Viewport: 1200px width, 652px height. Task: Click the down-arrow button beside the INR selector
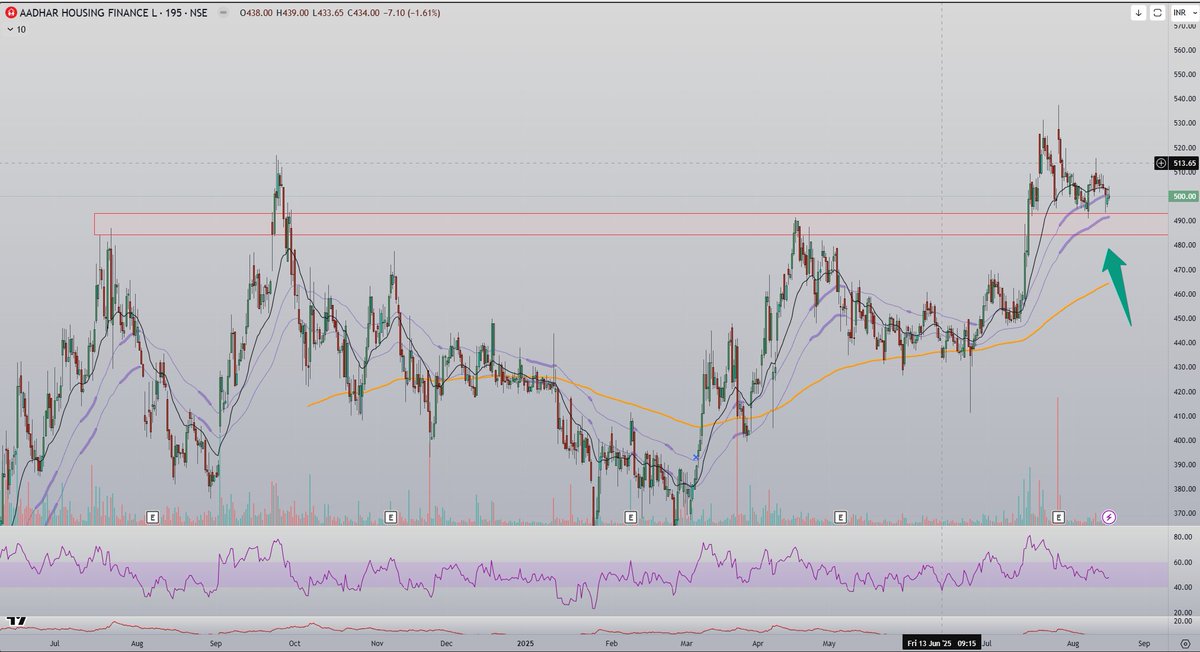(x=1138, y=13)
